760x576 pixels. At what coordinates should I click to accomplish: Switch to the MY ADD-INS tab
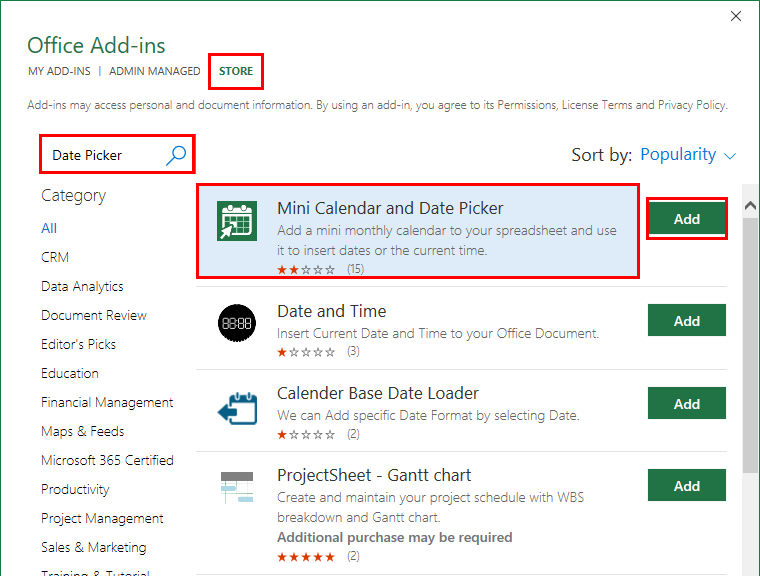tap(59, 71)
